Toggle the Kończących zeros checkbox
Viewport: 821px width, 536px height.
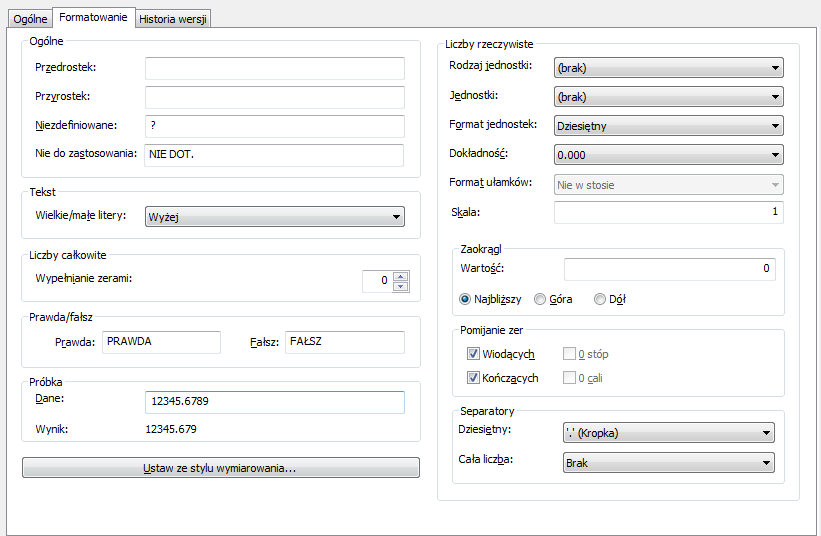click(x=474, y=378)
